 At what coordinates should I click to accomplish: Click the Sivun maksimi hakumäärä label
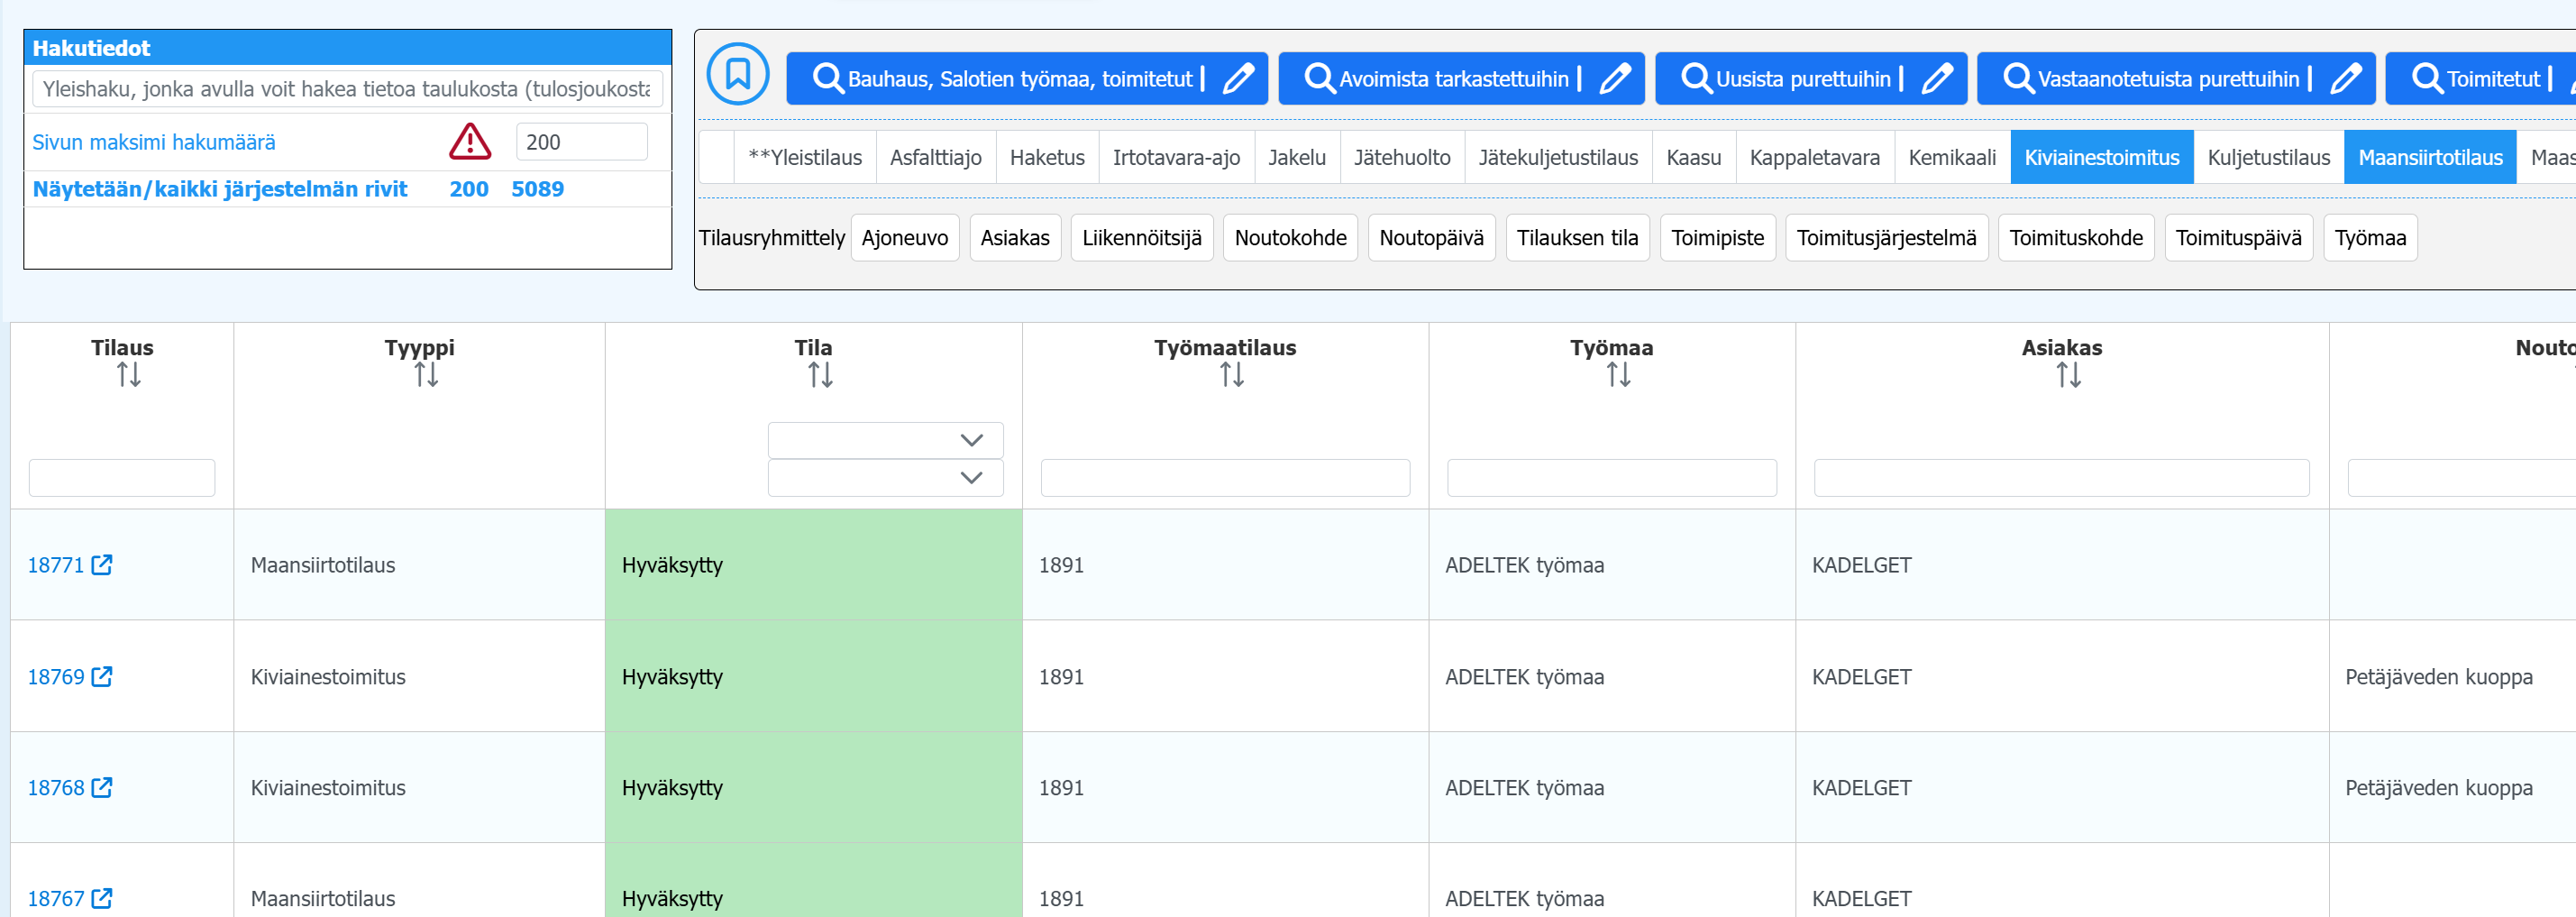click(153, 142)
